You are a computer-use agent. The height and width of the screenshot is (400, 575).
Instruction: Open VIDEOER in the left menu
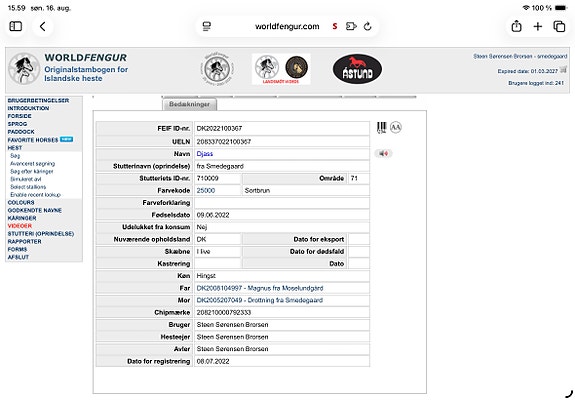(20, 226)
